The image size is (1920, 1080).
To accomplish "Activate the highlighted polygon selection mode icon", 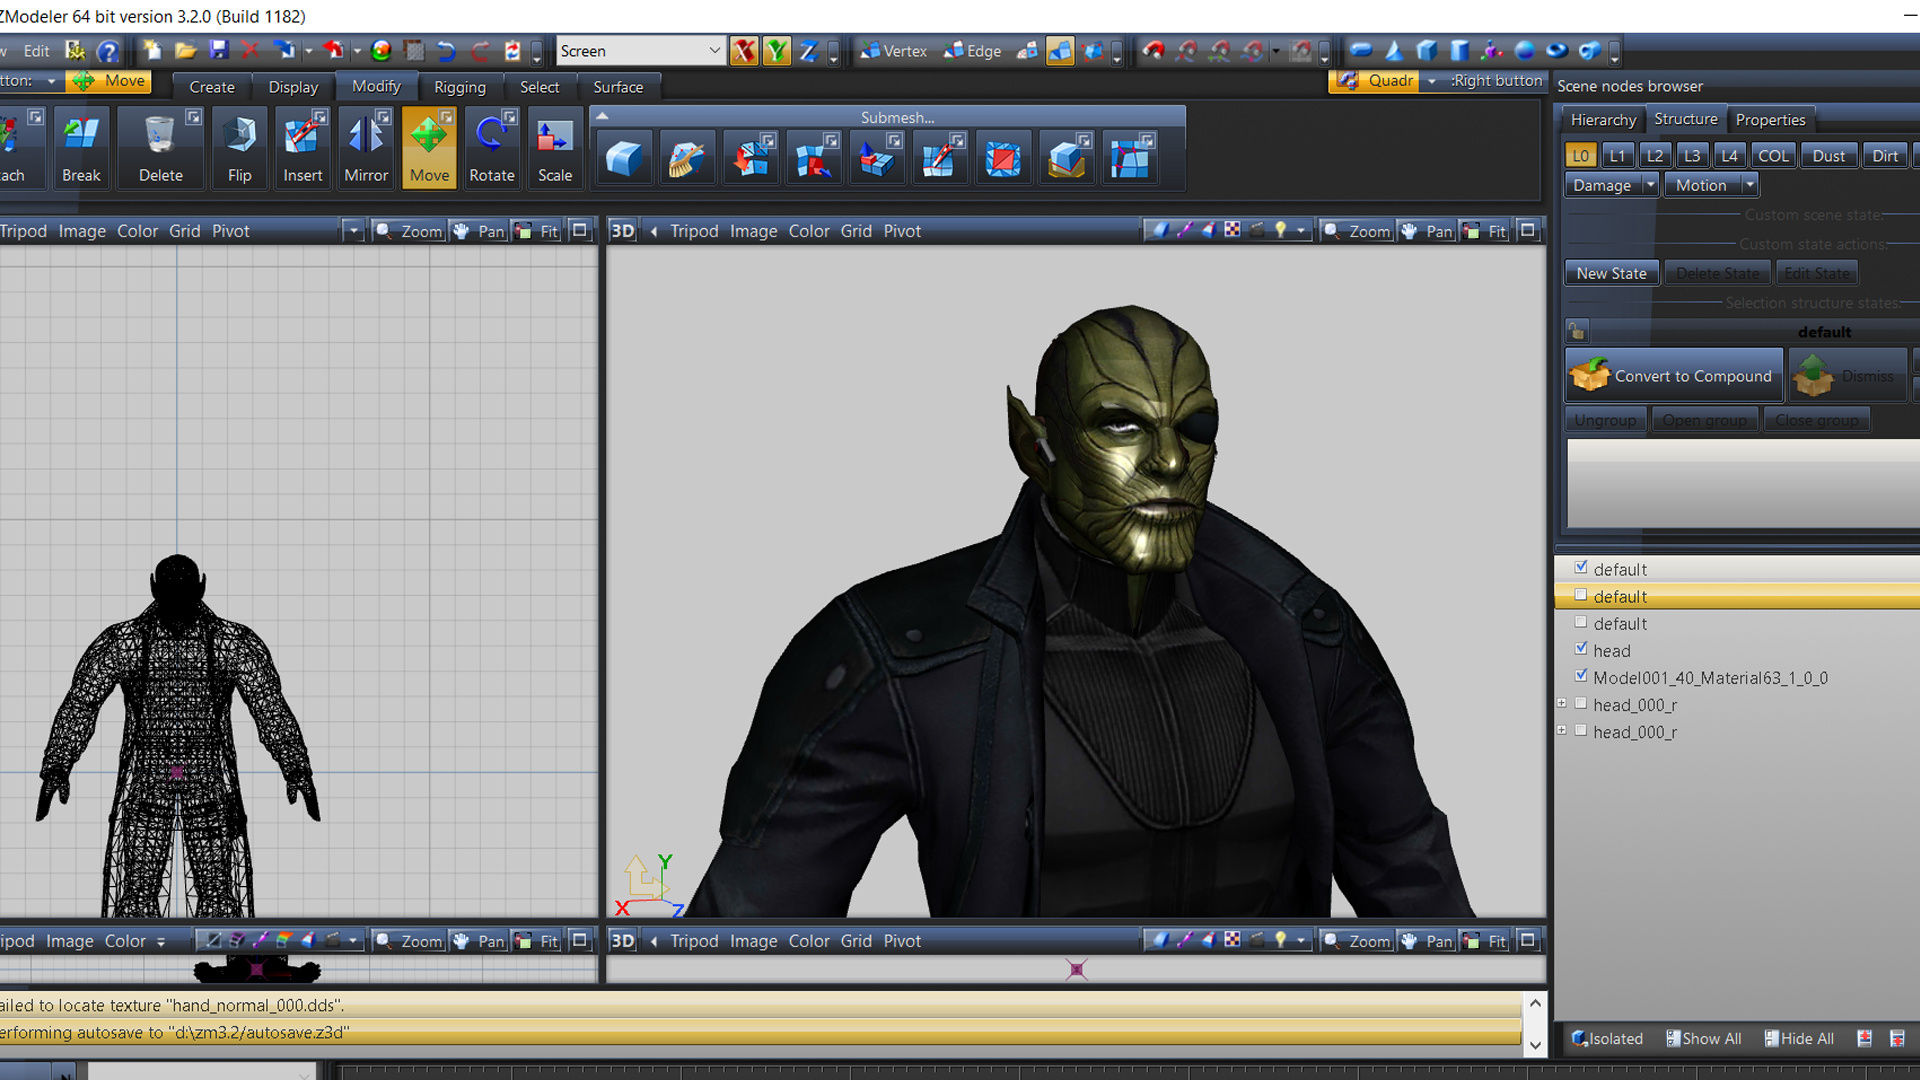I will (x=1060, y=50).
